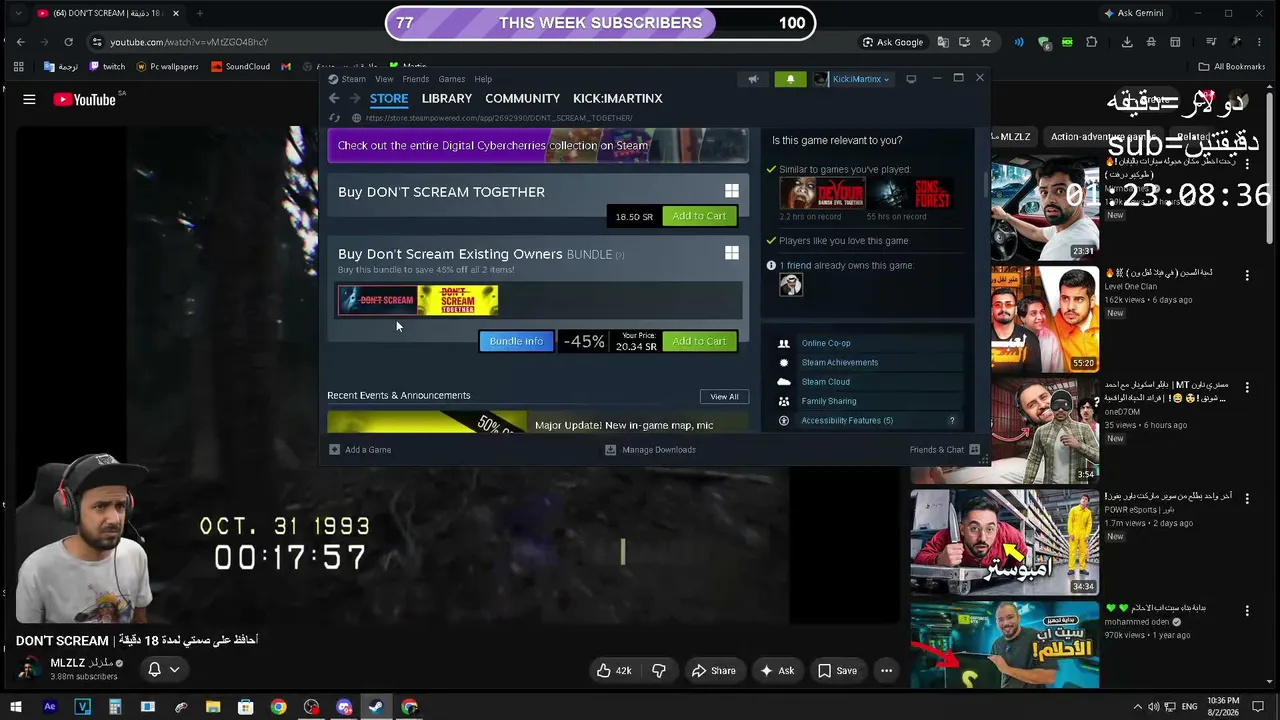Click the YouTube Ask button

pyautogui.click(x=777, y=671)
